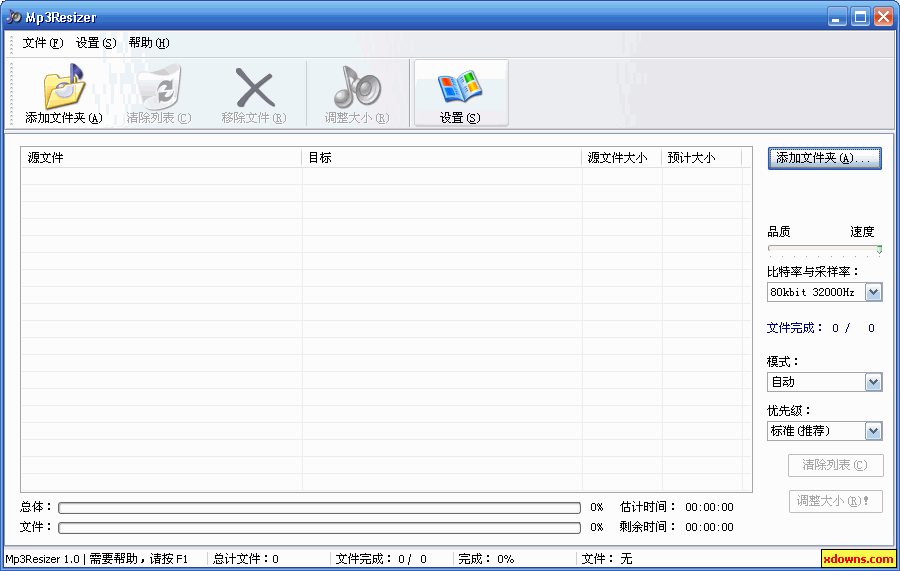The width and height of the screenshot is (900, 571).
Task: Expand the 比特率与采样率 dropdown arrow
Action: (873, 292)
